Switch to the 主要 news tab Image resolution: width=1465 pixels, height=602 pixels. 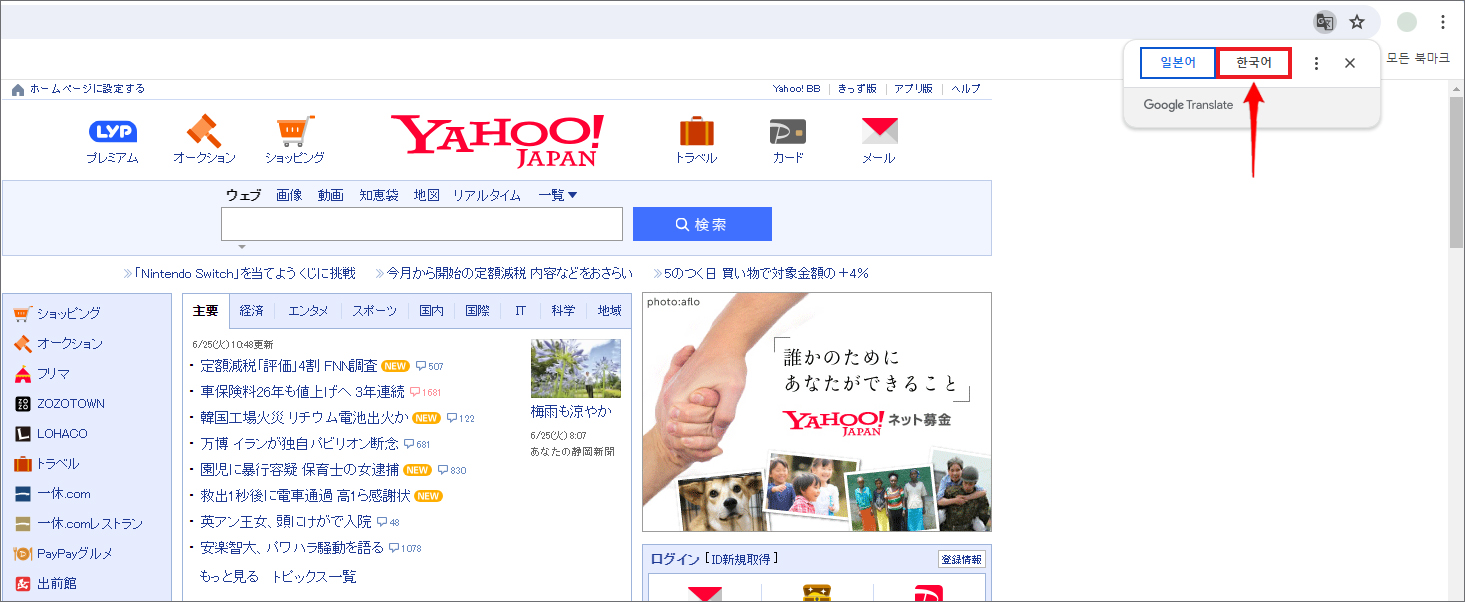pos(206,311)
